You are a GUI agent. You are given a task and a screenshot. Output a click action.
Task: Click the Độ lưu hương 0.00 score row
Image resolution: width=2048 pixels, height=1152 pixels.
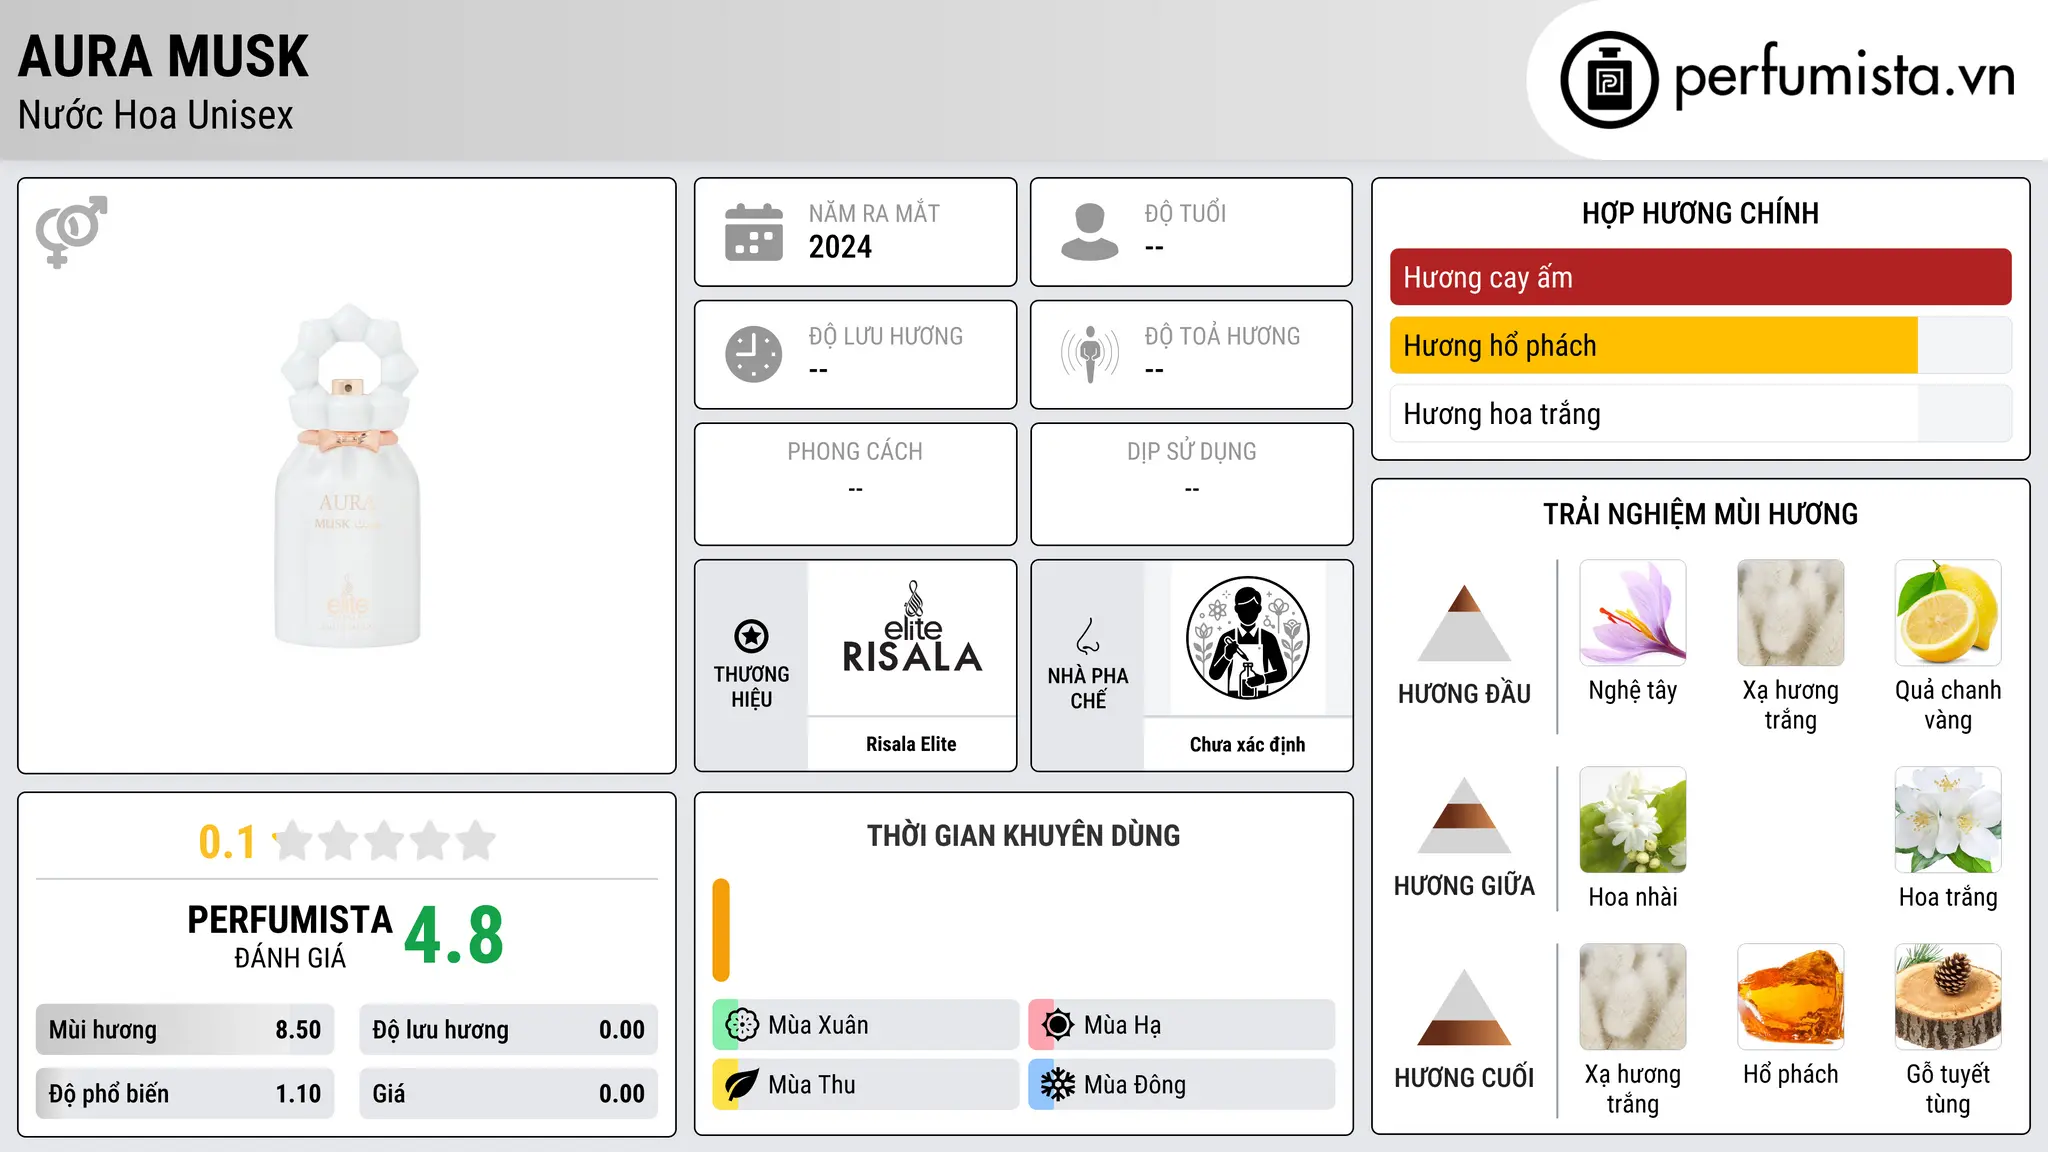point(508,1029)
